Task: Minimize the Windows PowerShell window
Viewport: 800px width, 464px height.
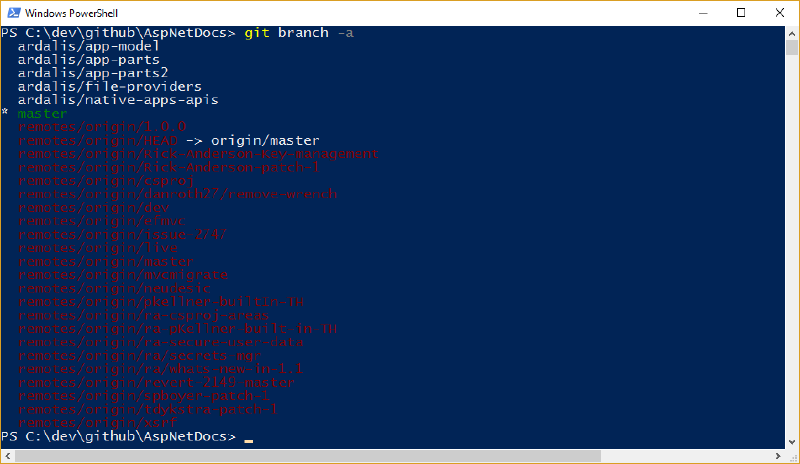Action: coord(703,13)
